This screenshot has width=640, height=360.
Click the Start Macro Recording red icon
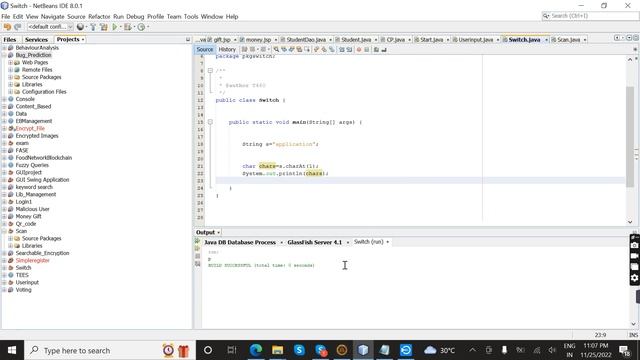359,50
